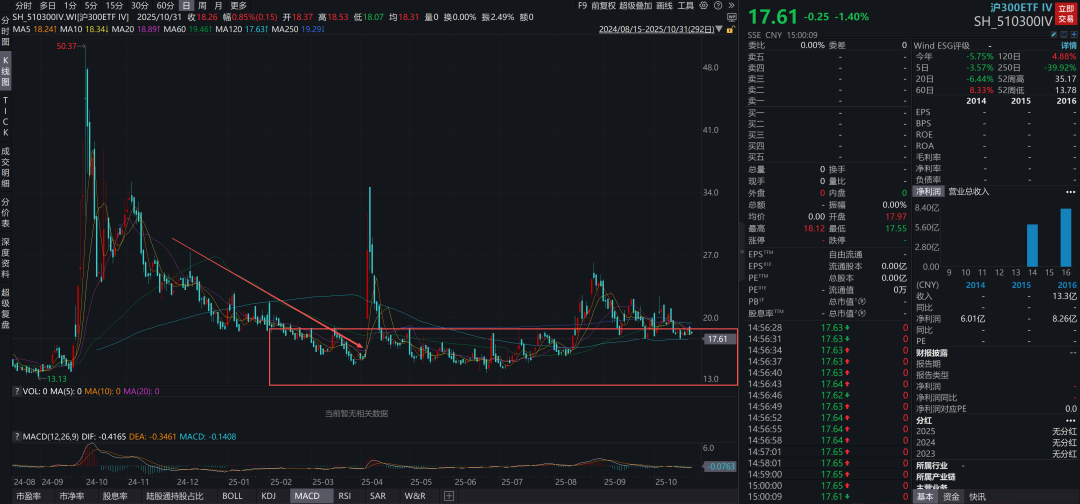Select the 15分 period

(114, 6)
